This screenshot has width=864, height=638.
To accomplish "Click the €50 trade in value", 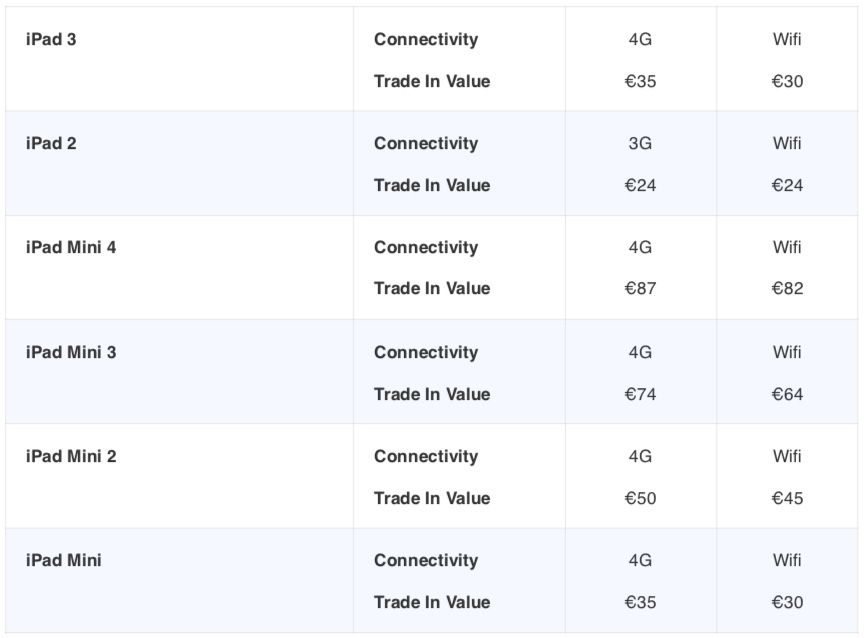I will point(640,498).
